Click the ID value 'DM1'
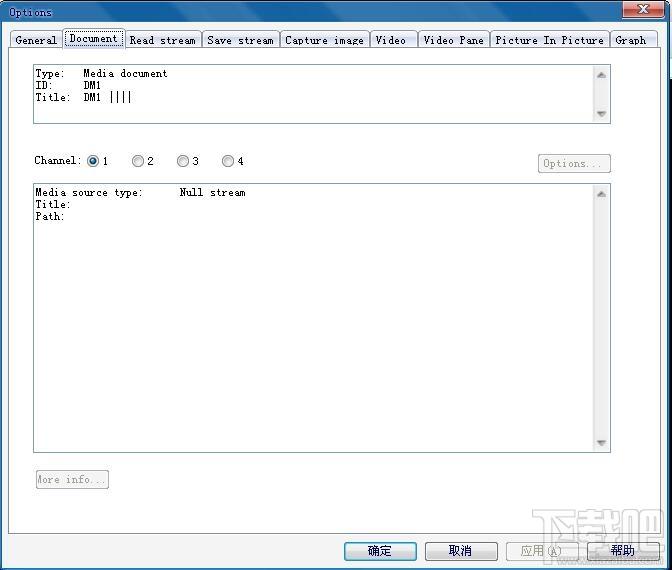 pyautogui.click(x=92, y=85)
